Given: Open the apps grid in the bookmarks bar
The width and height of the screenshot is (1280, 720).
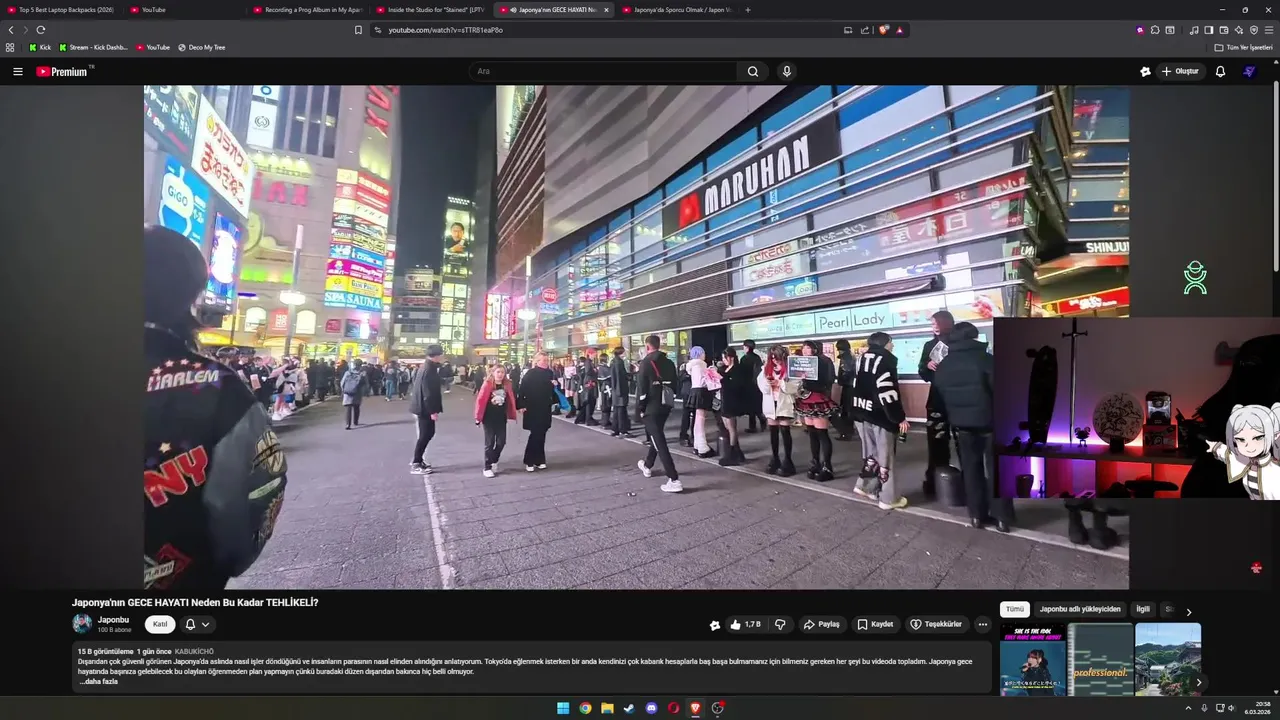Looking at the screenshot, I should [x=10, y=47].
